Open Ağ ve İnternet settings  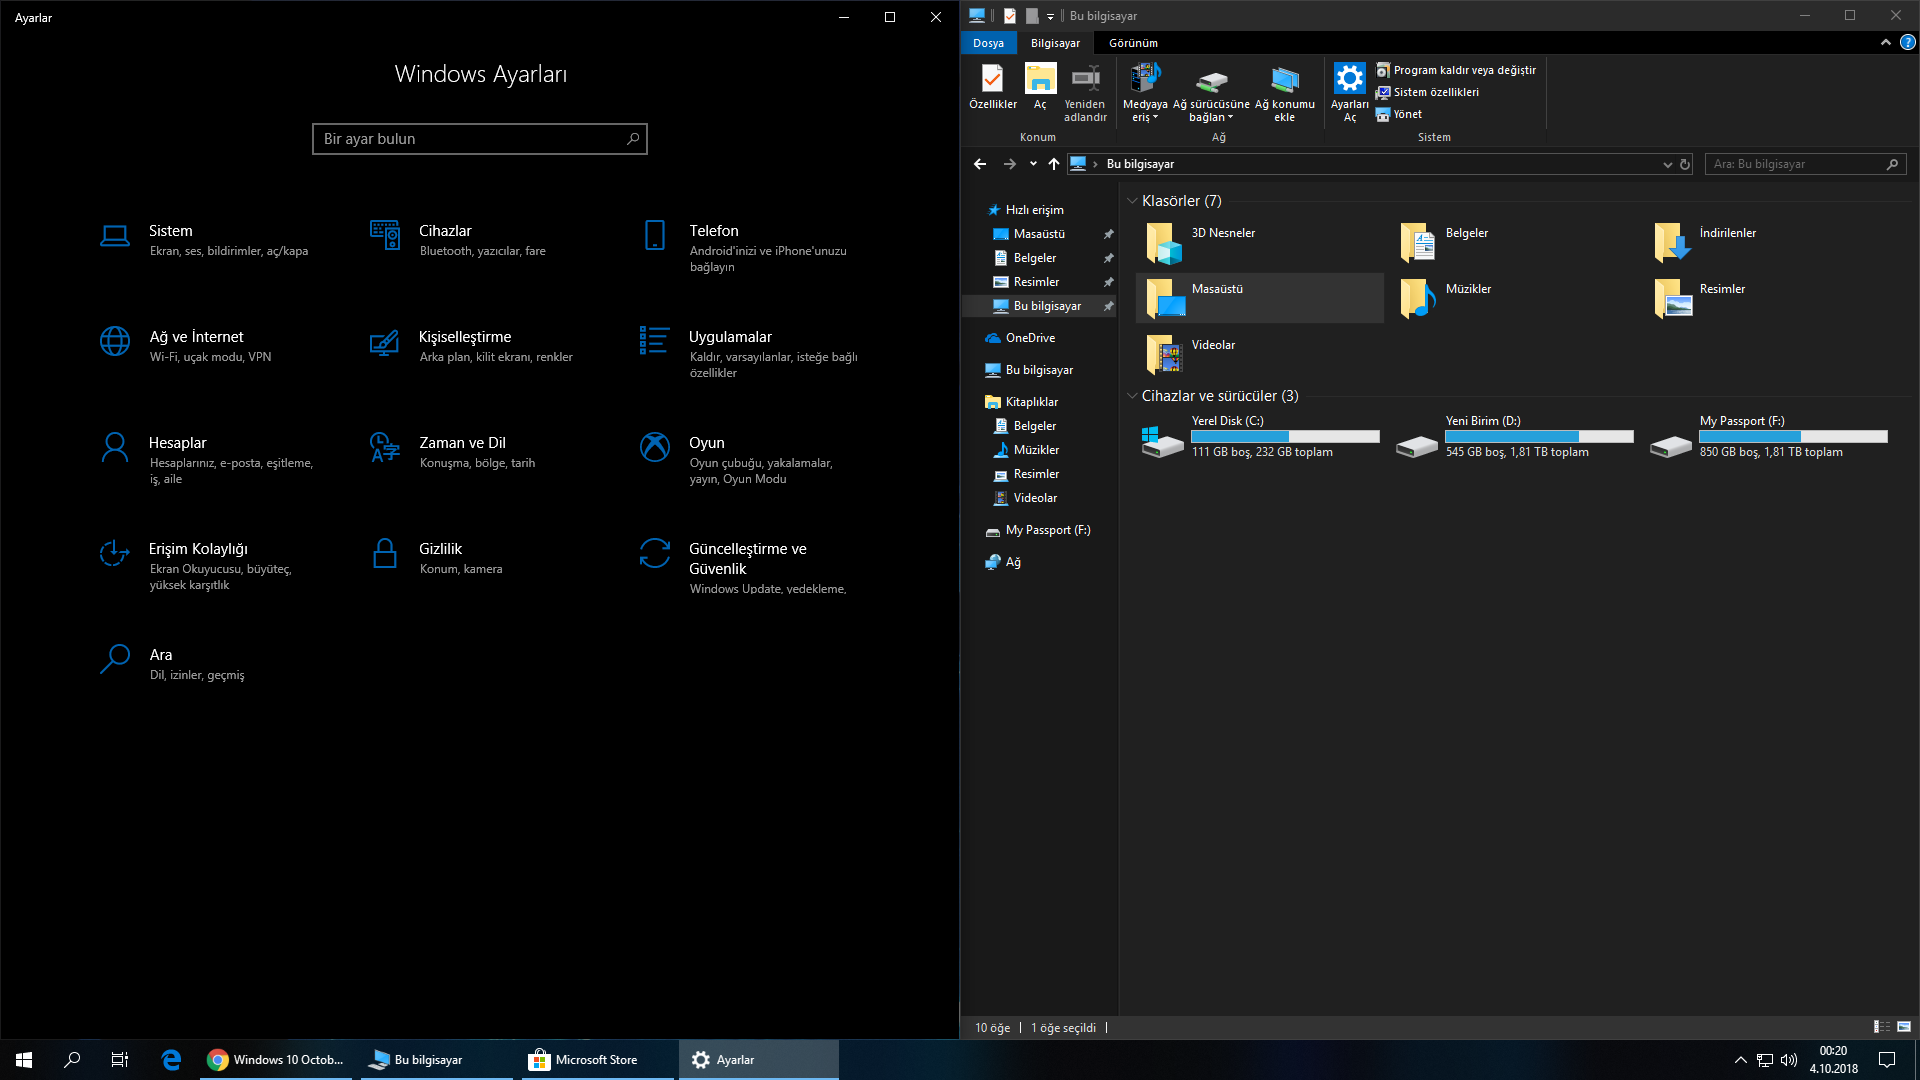coord(186,346)
